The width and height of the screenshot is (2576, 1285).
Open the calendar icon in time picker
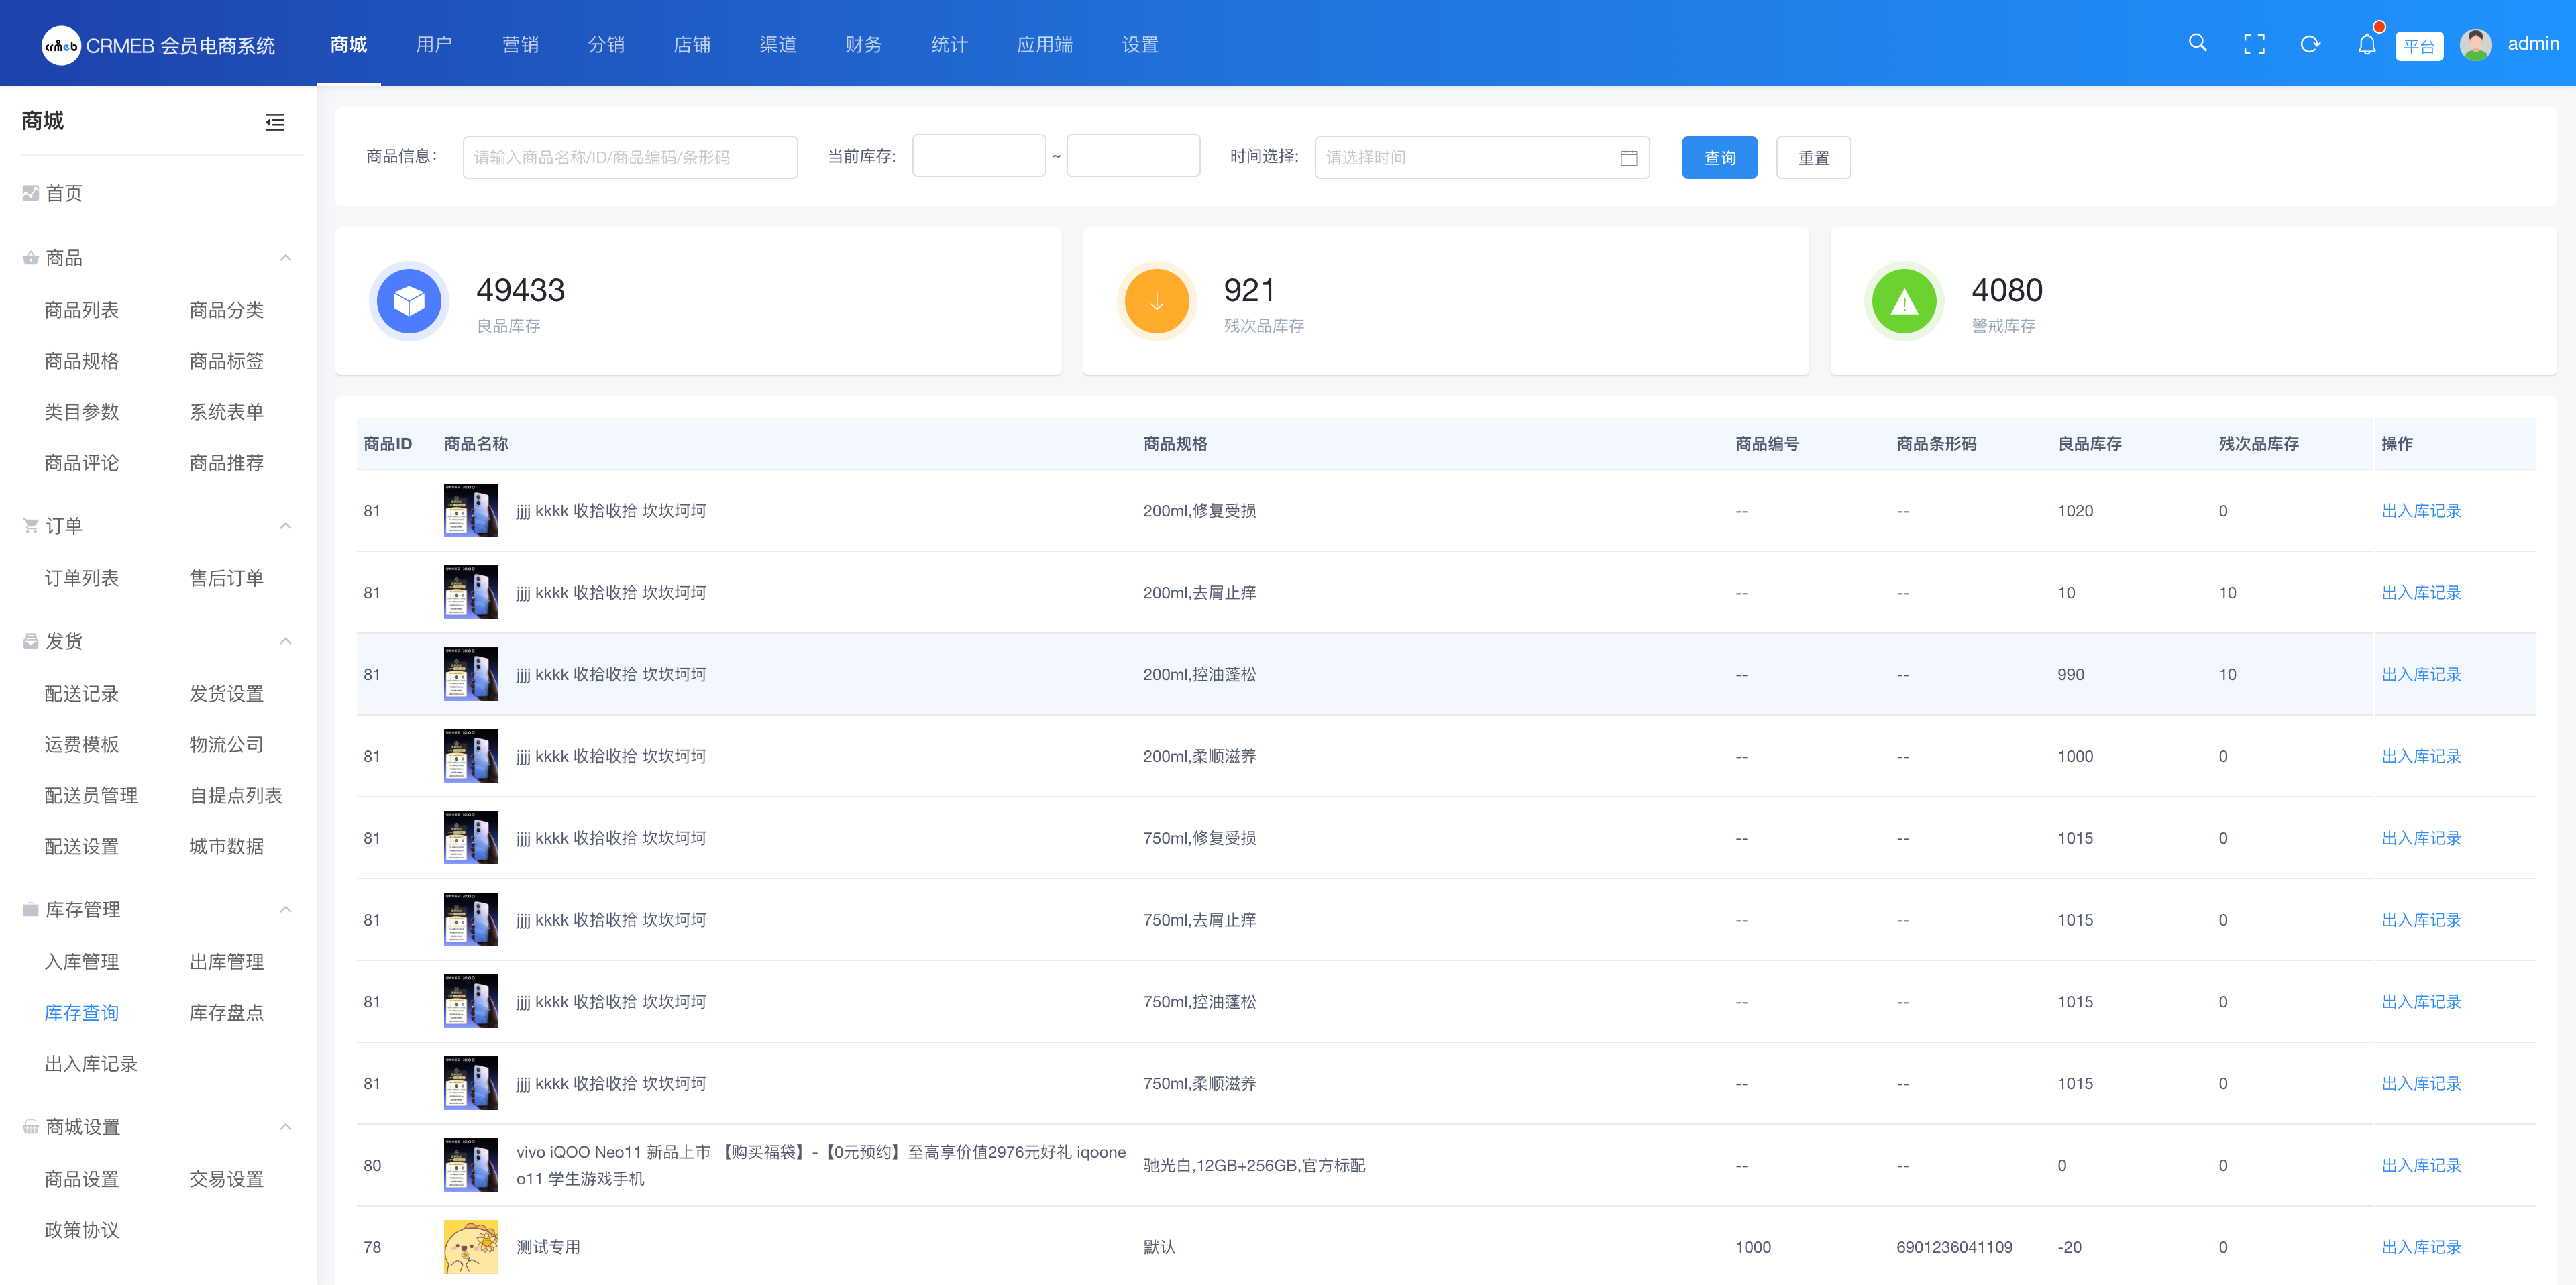pos(1628,158)
